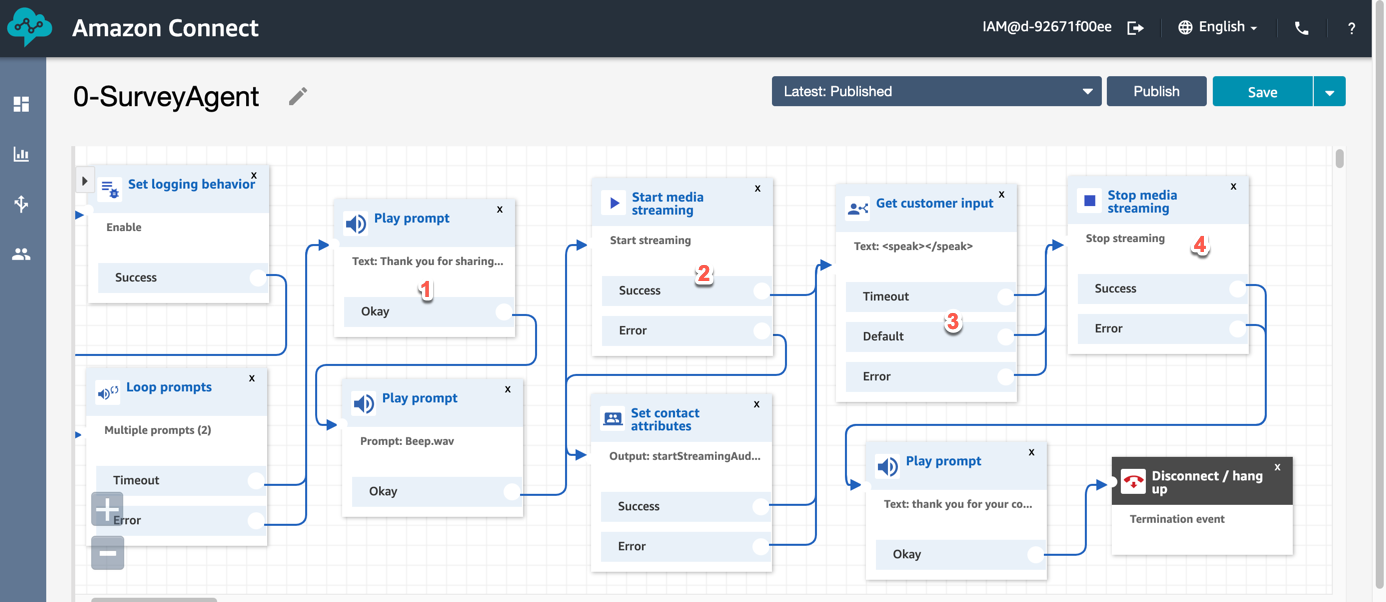This screenshot has width=1386, height=602.
Task: Click the Stop media streaming square icon
Action: pyautogui.click(x=1090, y=201)
